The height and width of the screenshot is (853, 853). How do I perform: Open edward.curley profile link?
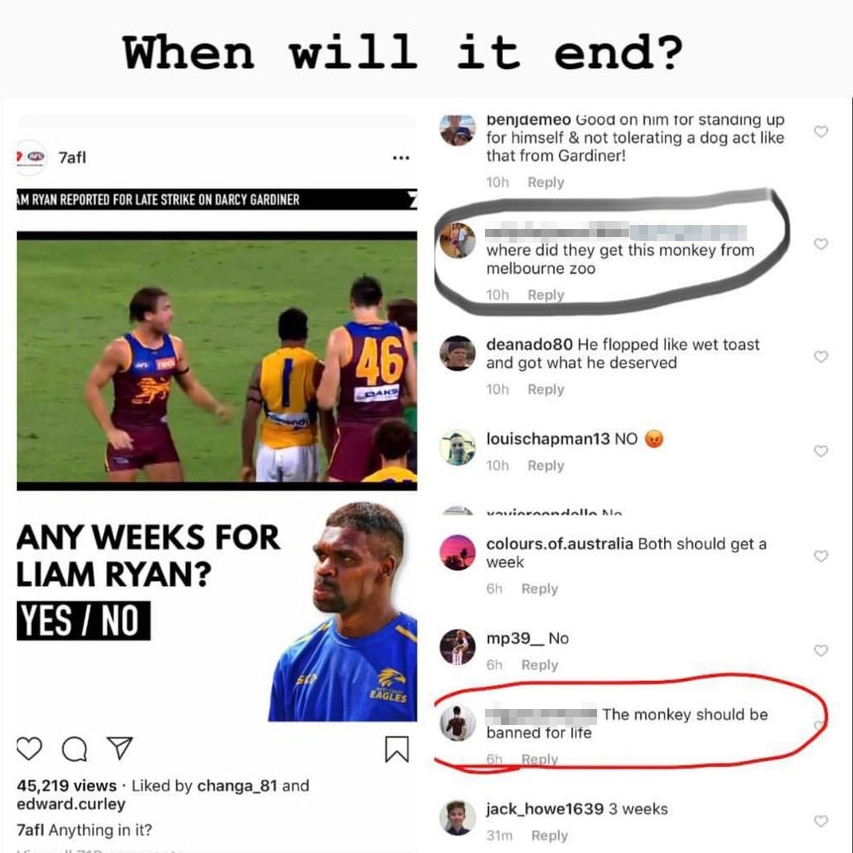71,804
